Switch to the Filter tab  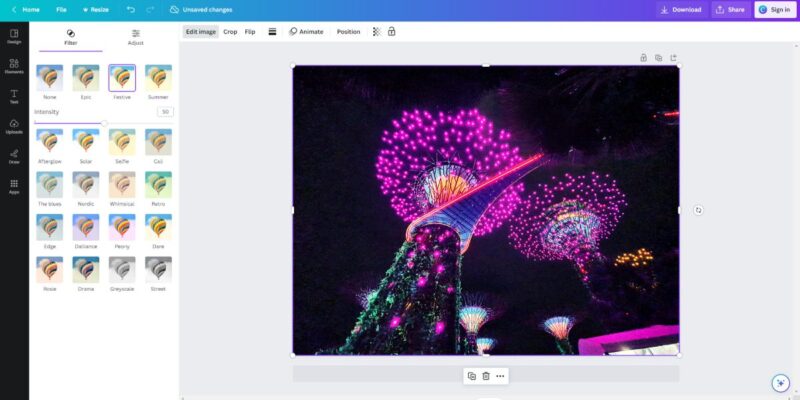(71, 38)
